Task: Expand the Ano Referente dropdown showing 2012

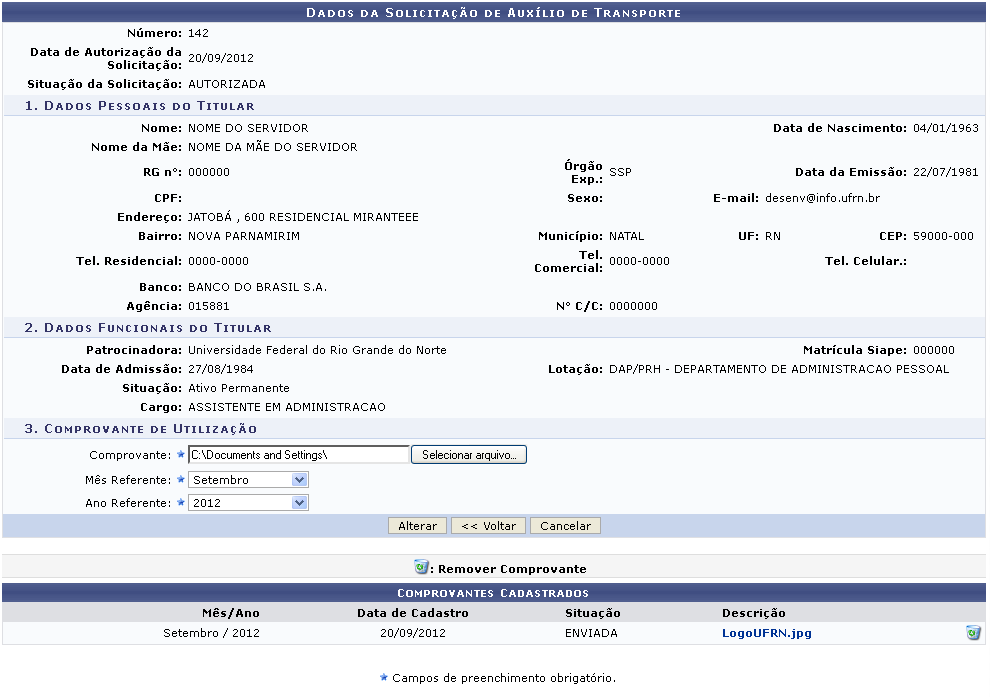Action: coord(249,503)
